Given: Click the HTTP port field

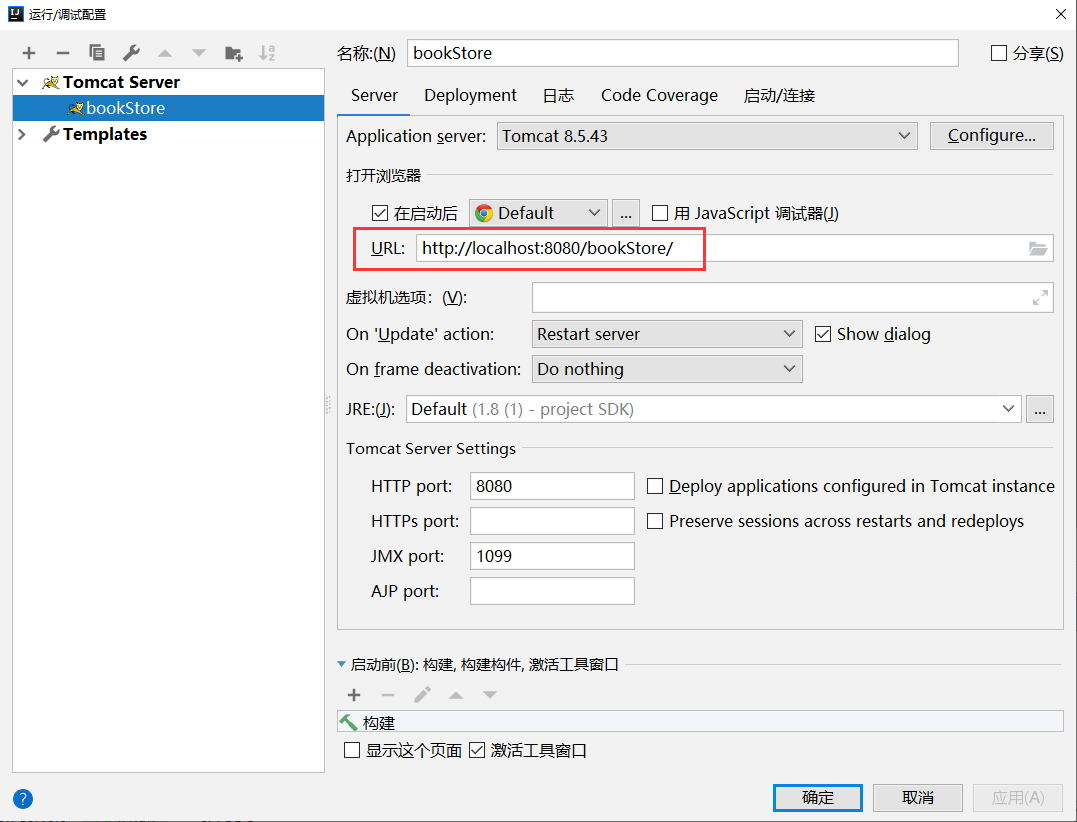Looking at the screenshot, I should pyautogui.click(x=552, y=486).
